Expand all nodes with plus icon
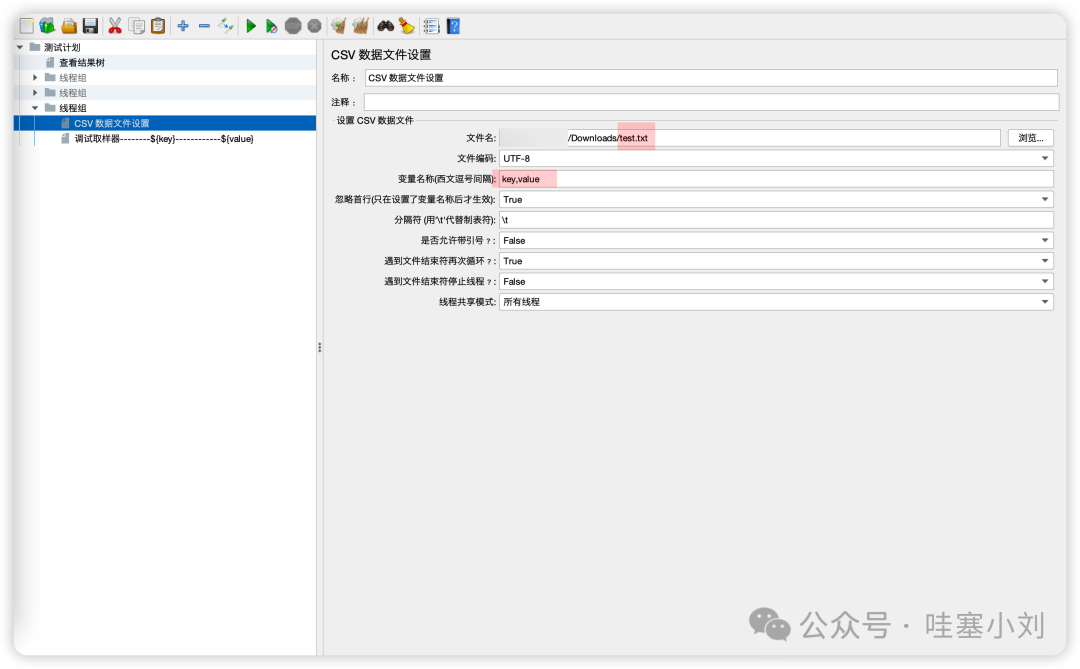Image resolution: width=1080 pixels, height=669 pixels. coord(183,26)
